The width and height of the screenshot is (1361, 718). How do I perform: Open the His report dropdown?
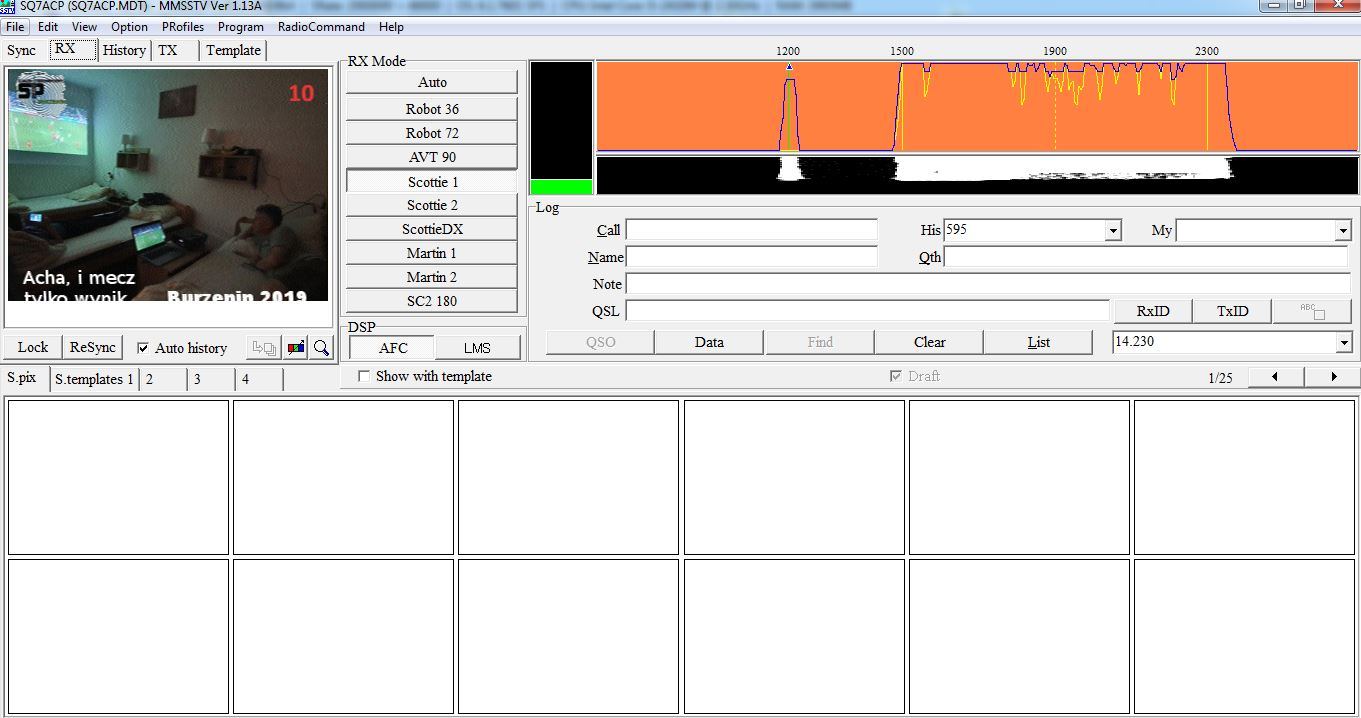tap(1112, 231)
